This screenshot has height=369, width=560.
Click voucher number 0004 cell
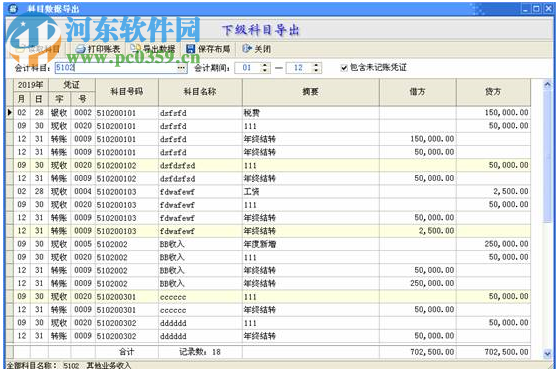click(83, 191)
